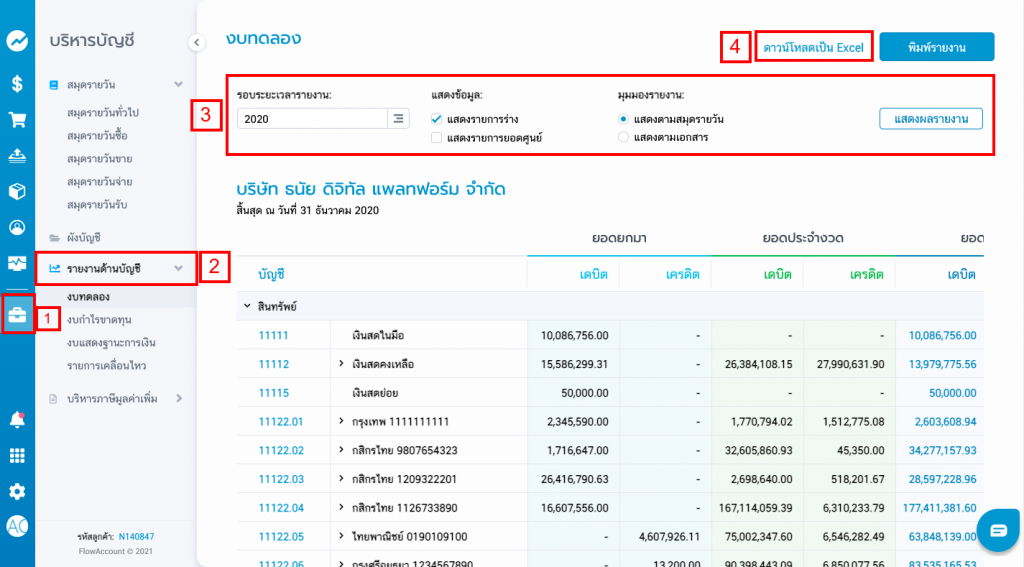Open the shopping cart purchases icon

[17, 120]
